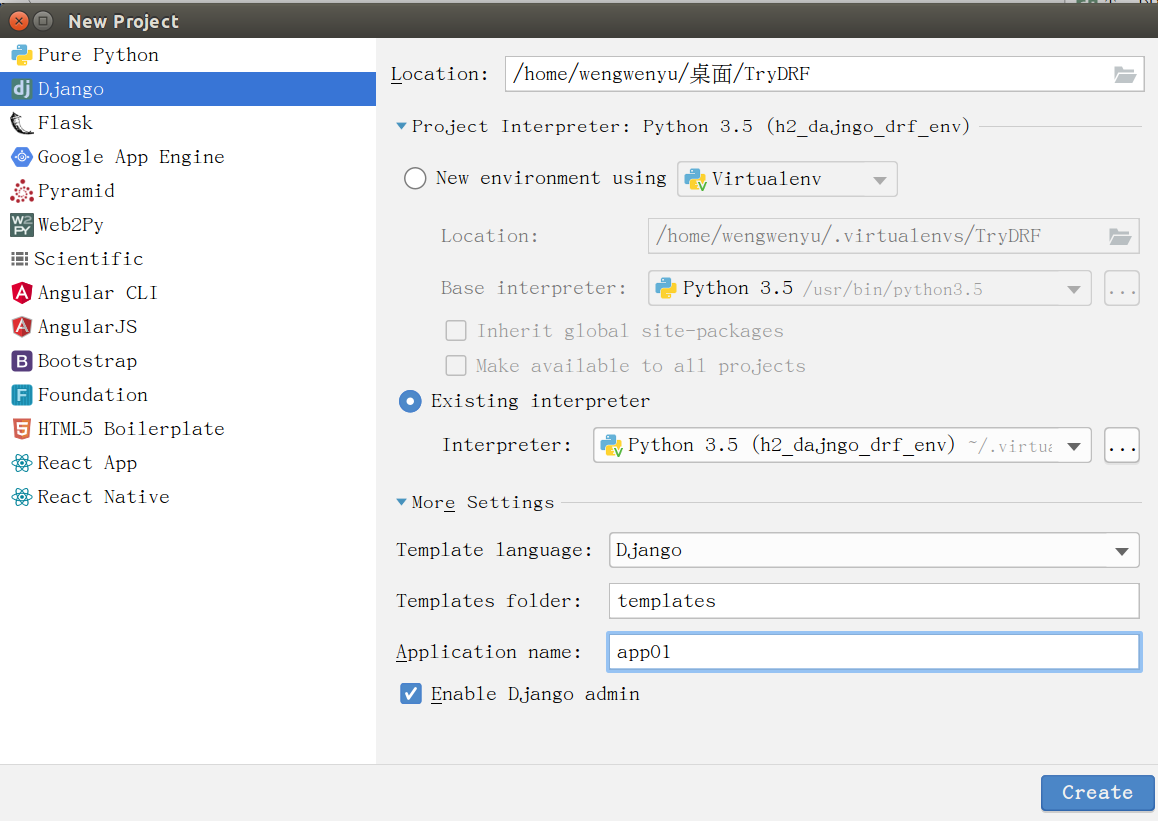Click the AngularJS shield icon
This screenshot has height=821, width=1158.
(x=21, y=326)
